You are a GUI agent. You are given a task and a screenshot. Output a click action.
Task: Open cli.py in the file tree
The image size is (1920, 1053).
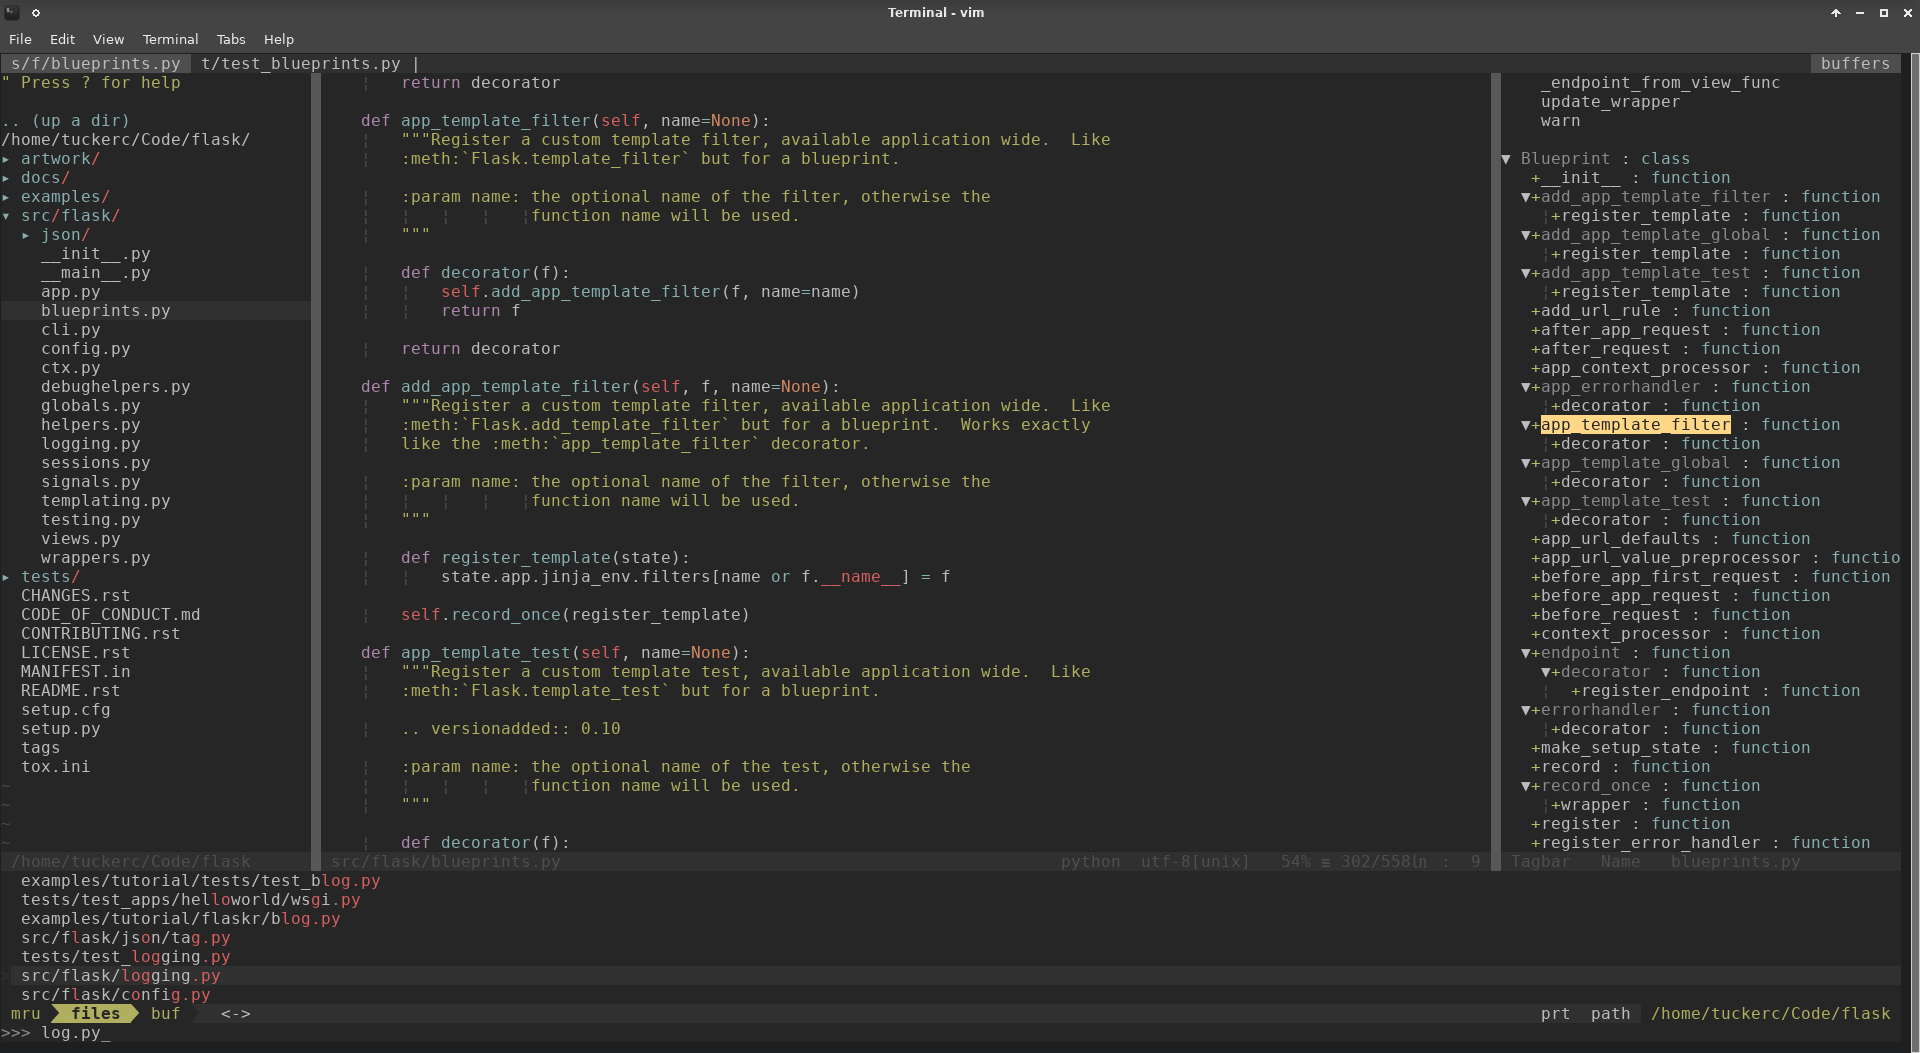70,330
